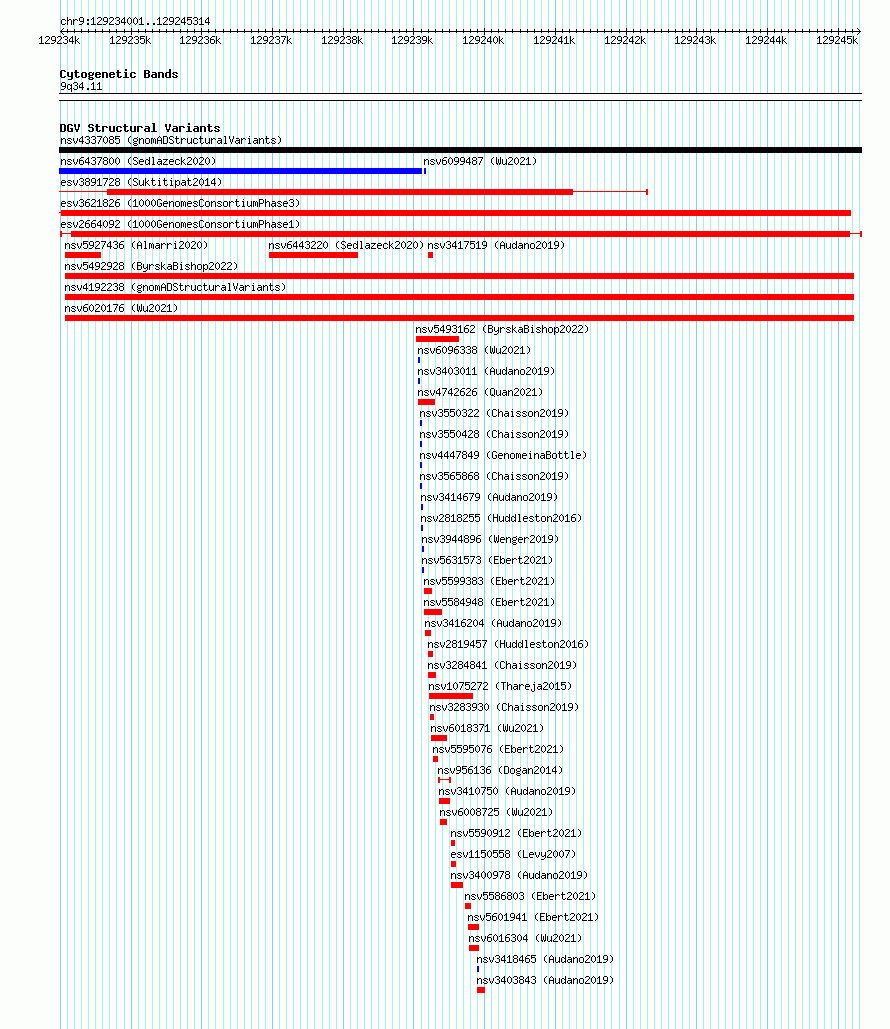
Task: Click nsv4742626 (Quan2021) label
Action: coord(480,392)
